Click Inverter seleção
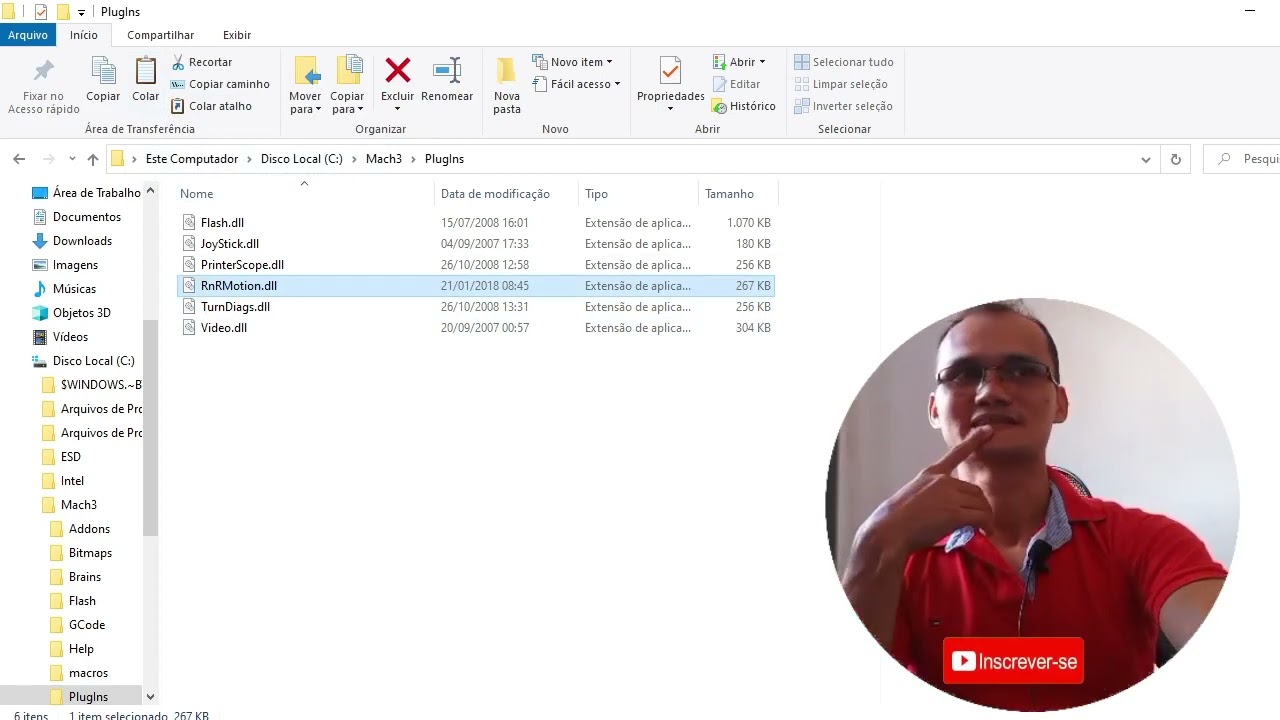1280x720 pixels. pyautogui.click(x=843, y=106)
